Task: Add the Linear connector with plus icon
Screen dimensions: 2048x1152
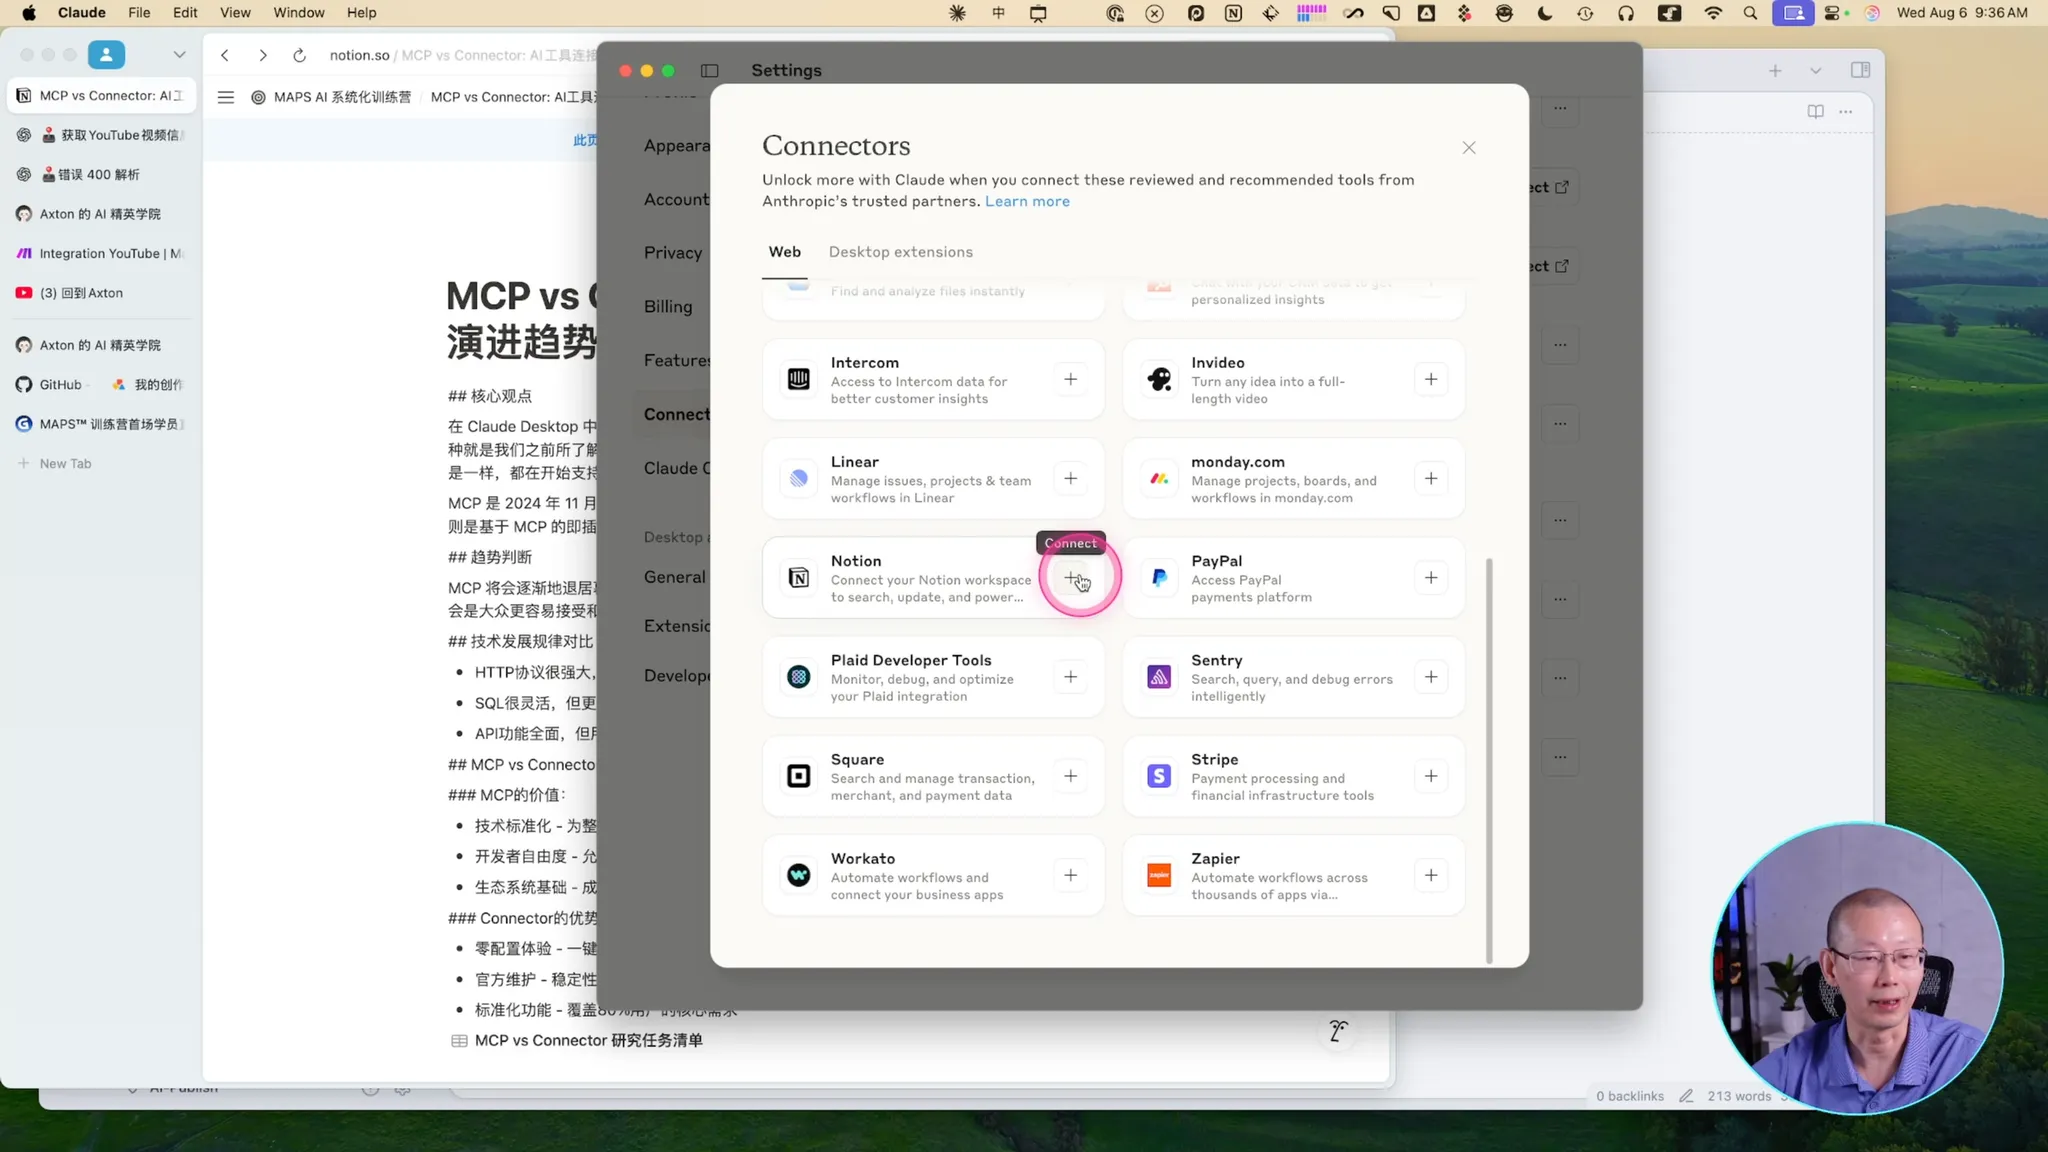Action: (x=1070, y=478)
